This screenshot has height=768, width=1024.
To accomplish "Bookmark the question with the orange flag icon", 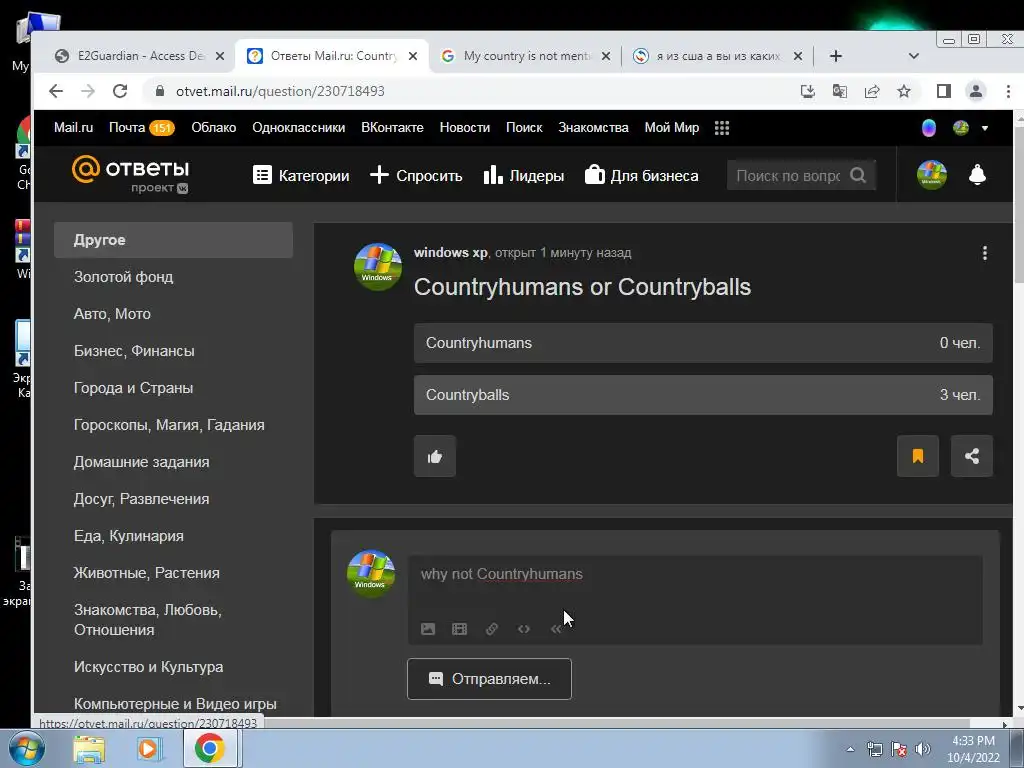I will pos(918,456).
